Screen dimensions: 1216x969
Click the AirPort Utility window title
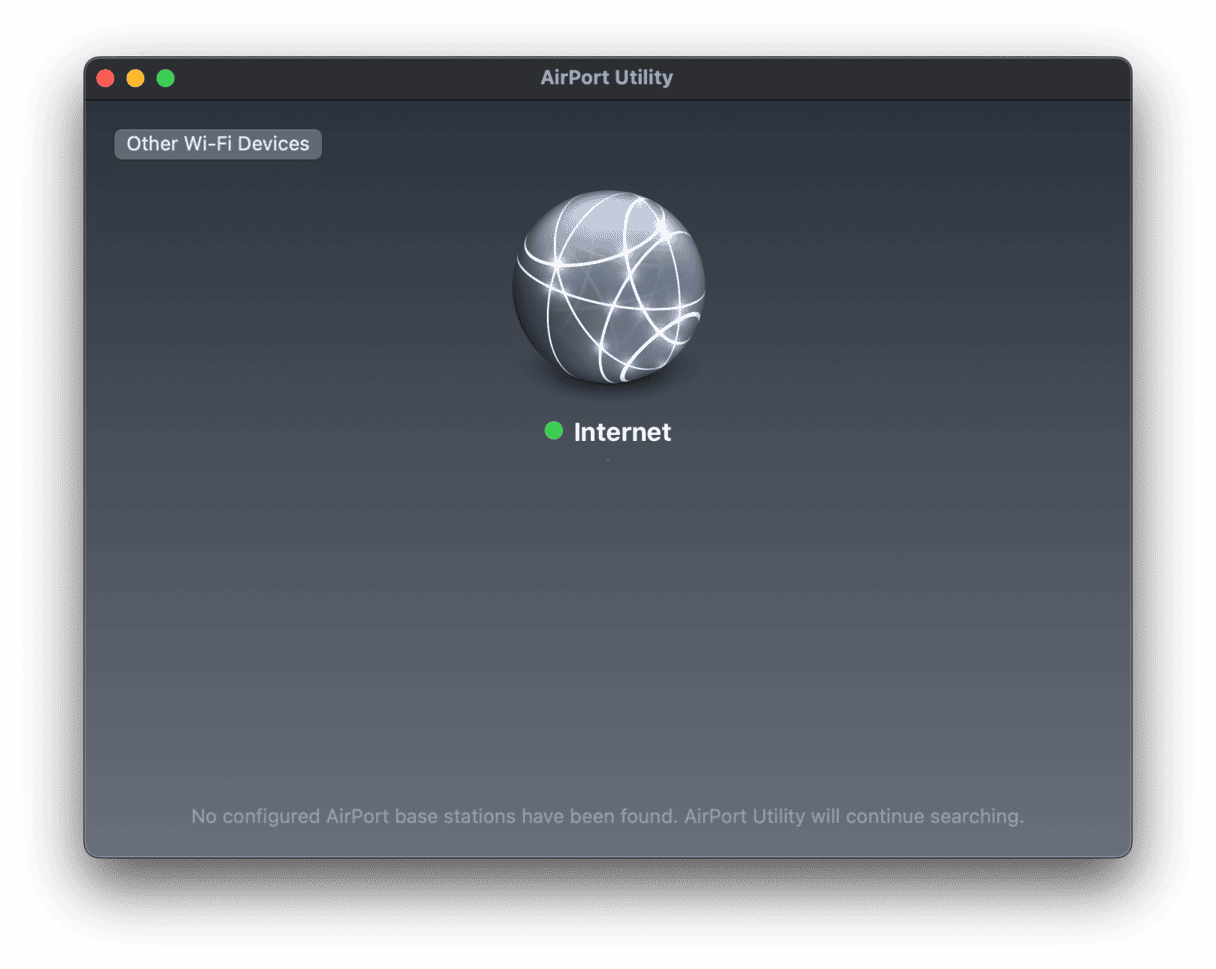click(607, 78)
